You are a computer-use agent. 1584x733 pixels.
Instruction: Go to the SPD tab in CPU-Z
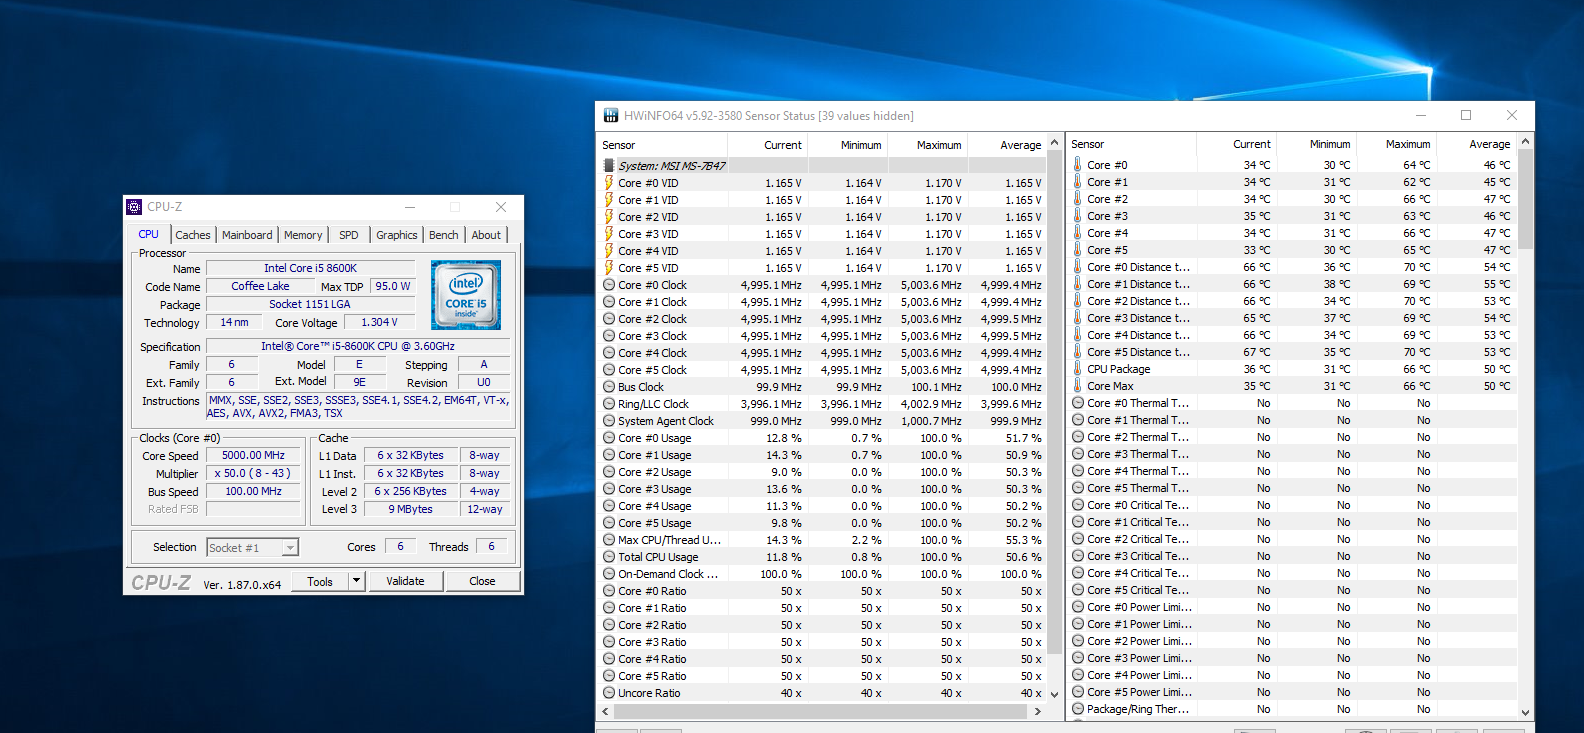click(x=348, y=235)
